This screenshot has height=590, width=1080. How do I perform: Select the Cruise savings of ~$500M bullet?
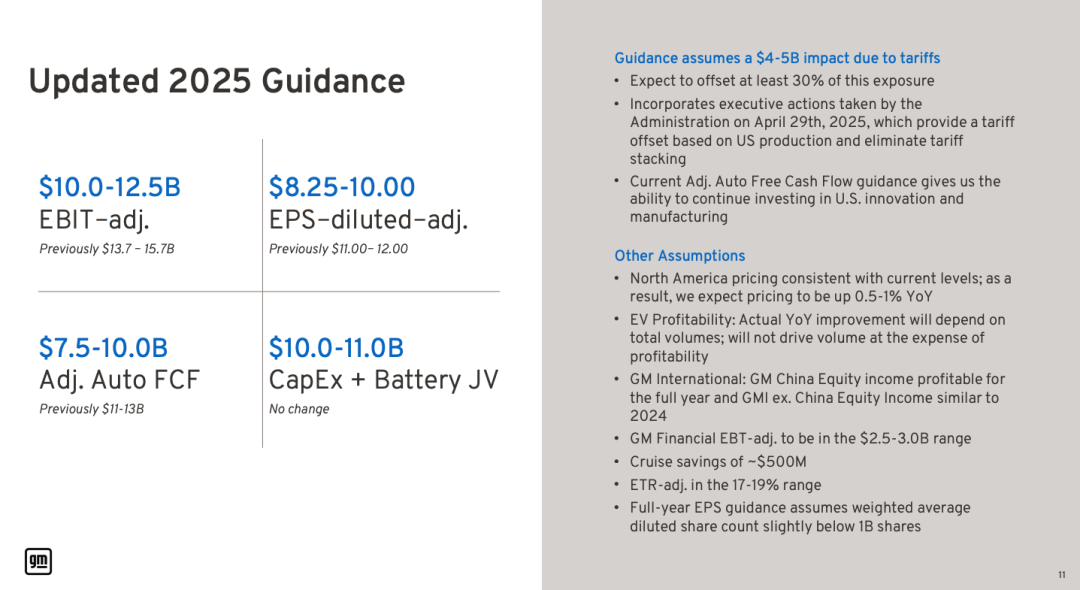click(718, 462)
